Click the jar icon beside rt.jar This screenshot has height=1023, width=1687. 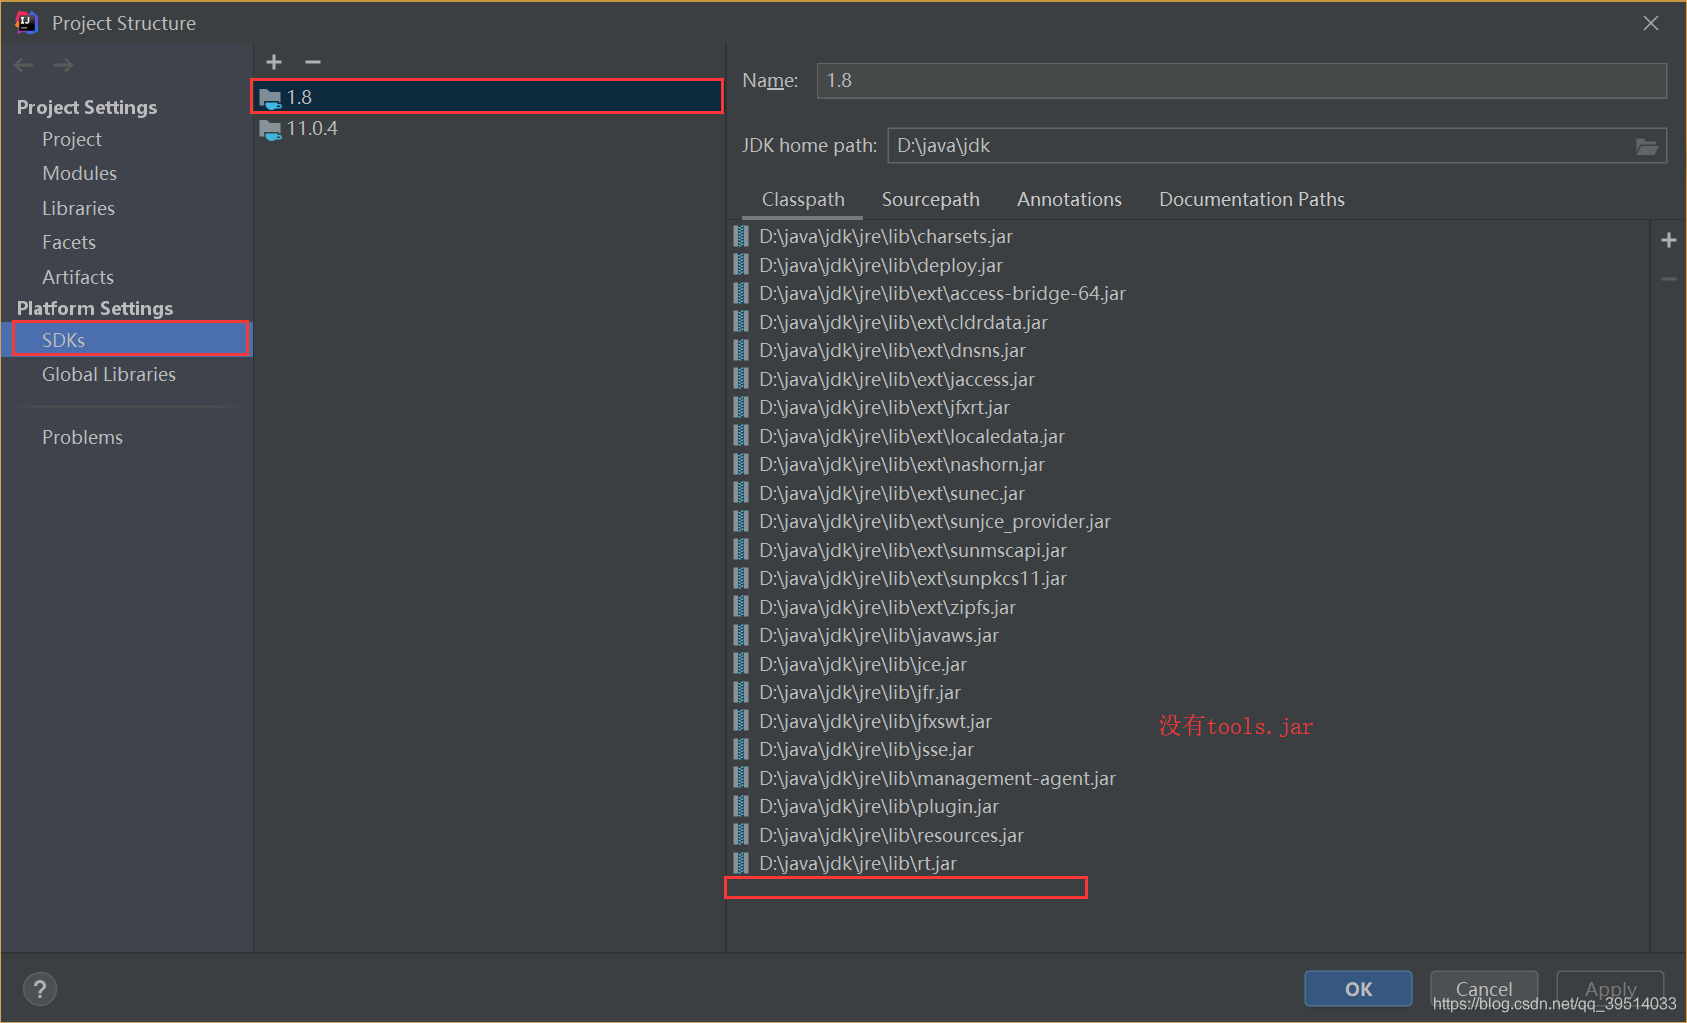[x=741, y=863]
